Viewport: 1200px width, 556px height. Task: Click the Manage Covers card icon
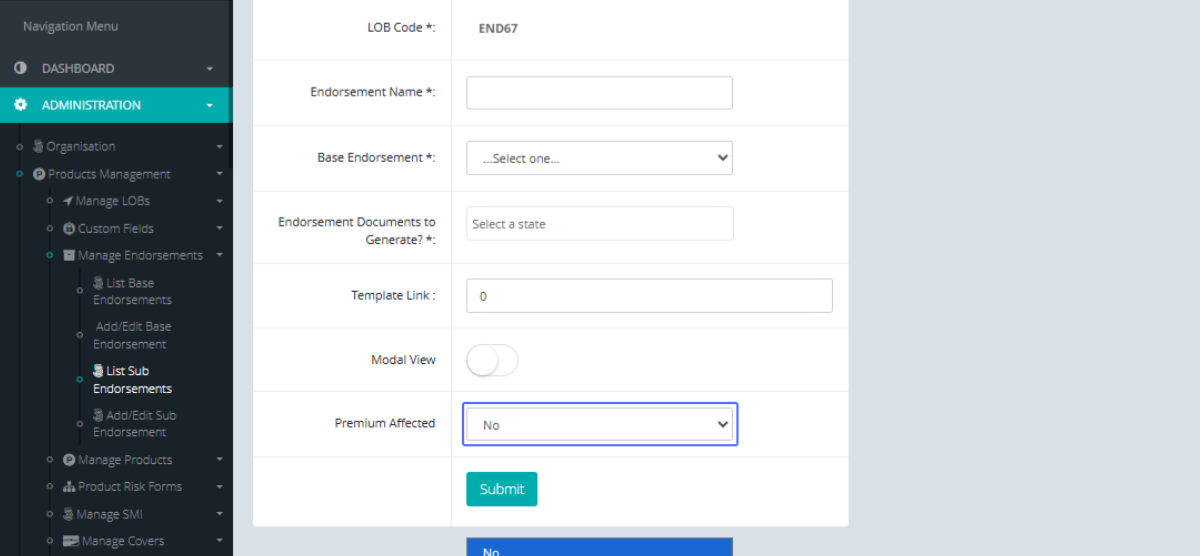point(70,541)
